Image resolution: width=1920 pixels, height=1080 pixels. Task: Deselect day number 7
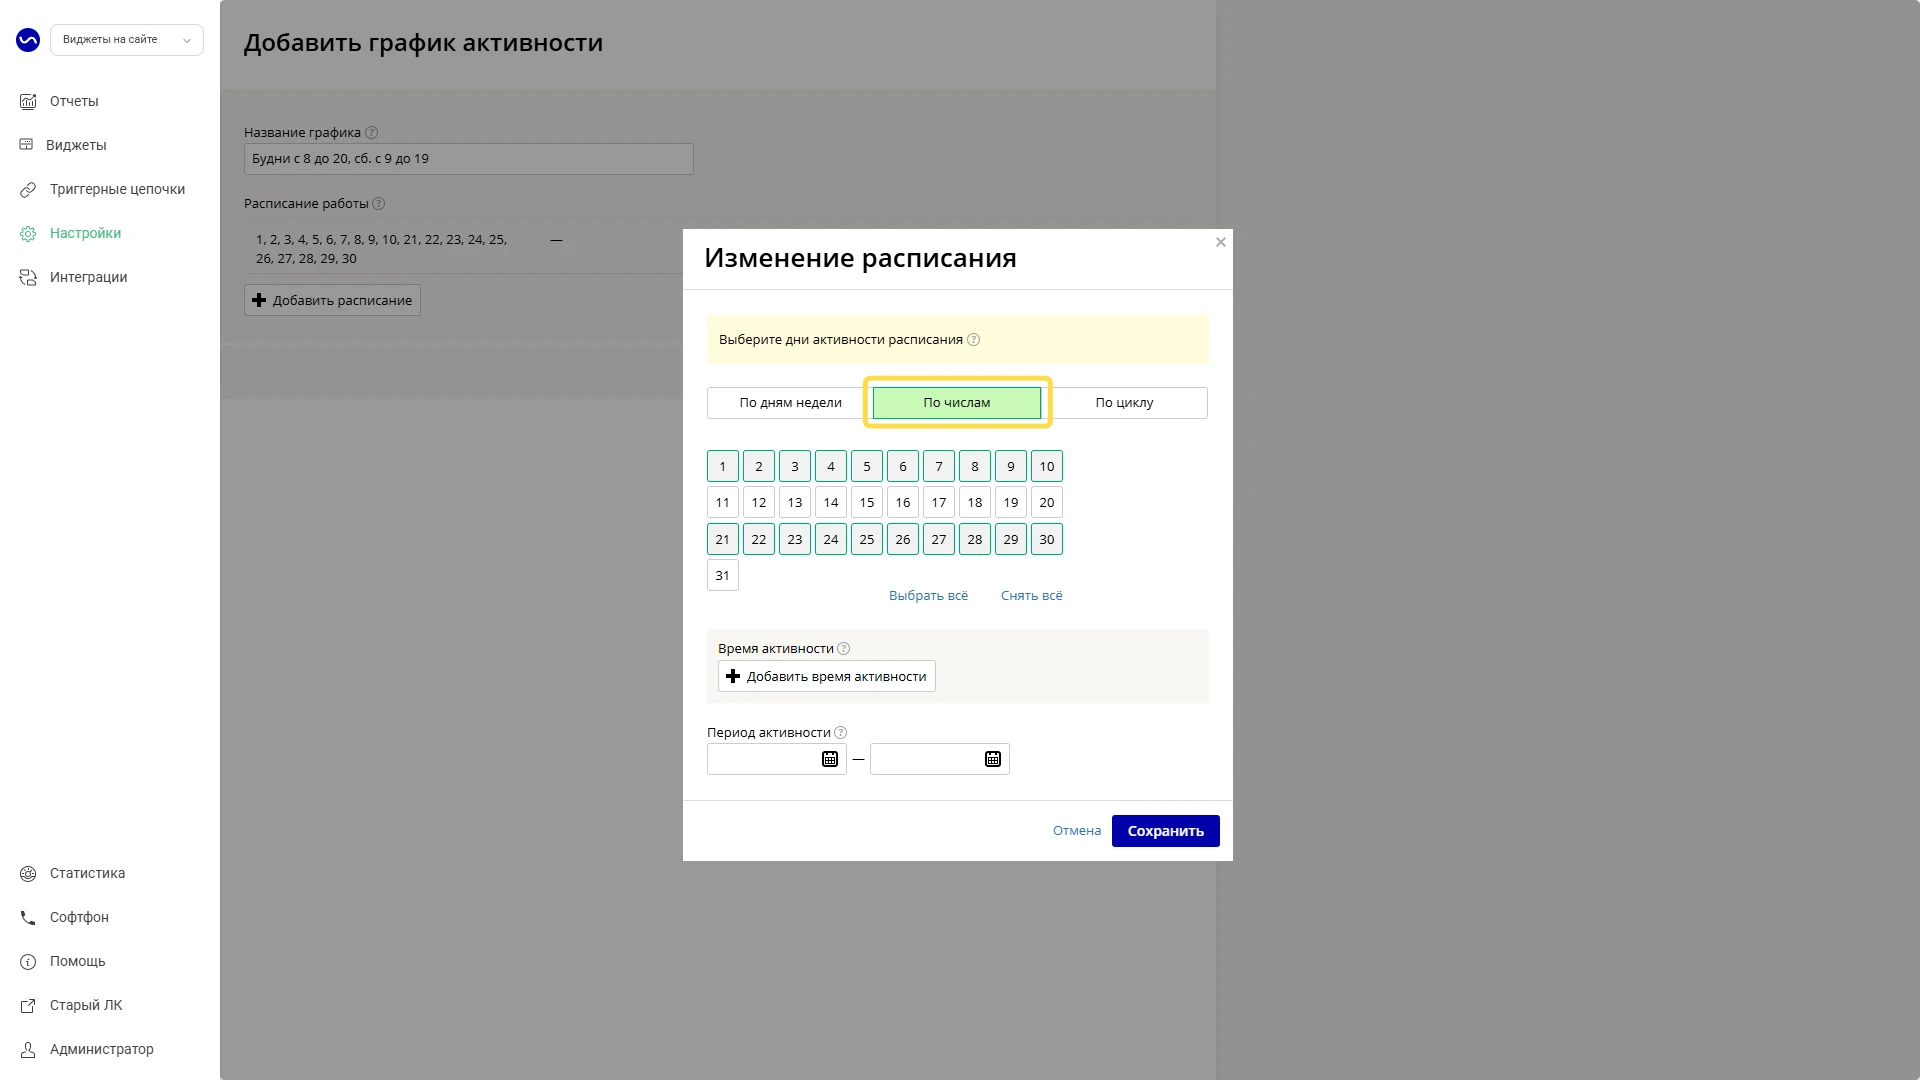[939, 467]
